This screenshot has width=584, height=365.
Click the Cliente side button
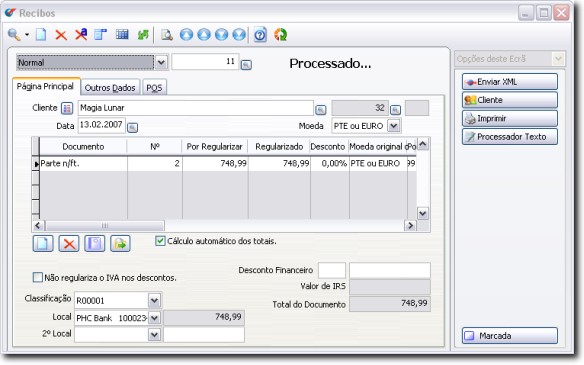510,100
